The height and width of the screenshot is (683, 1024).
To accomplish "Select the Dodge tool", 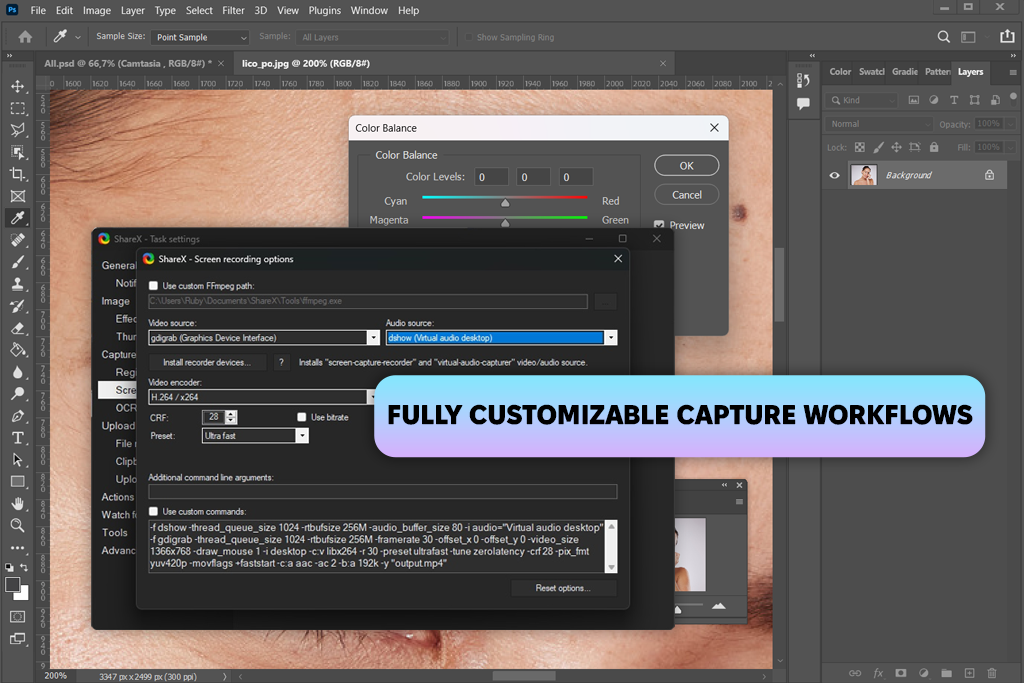I will click(x=18, y=394).
